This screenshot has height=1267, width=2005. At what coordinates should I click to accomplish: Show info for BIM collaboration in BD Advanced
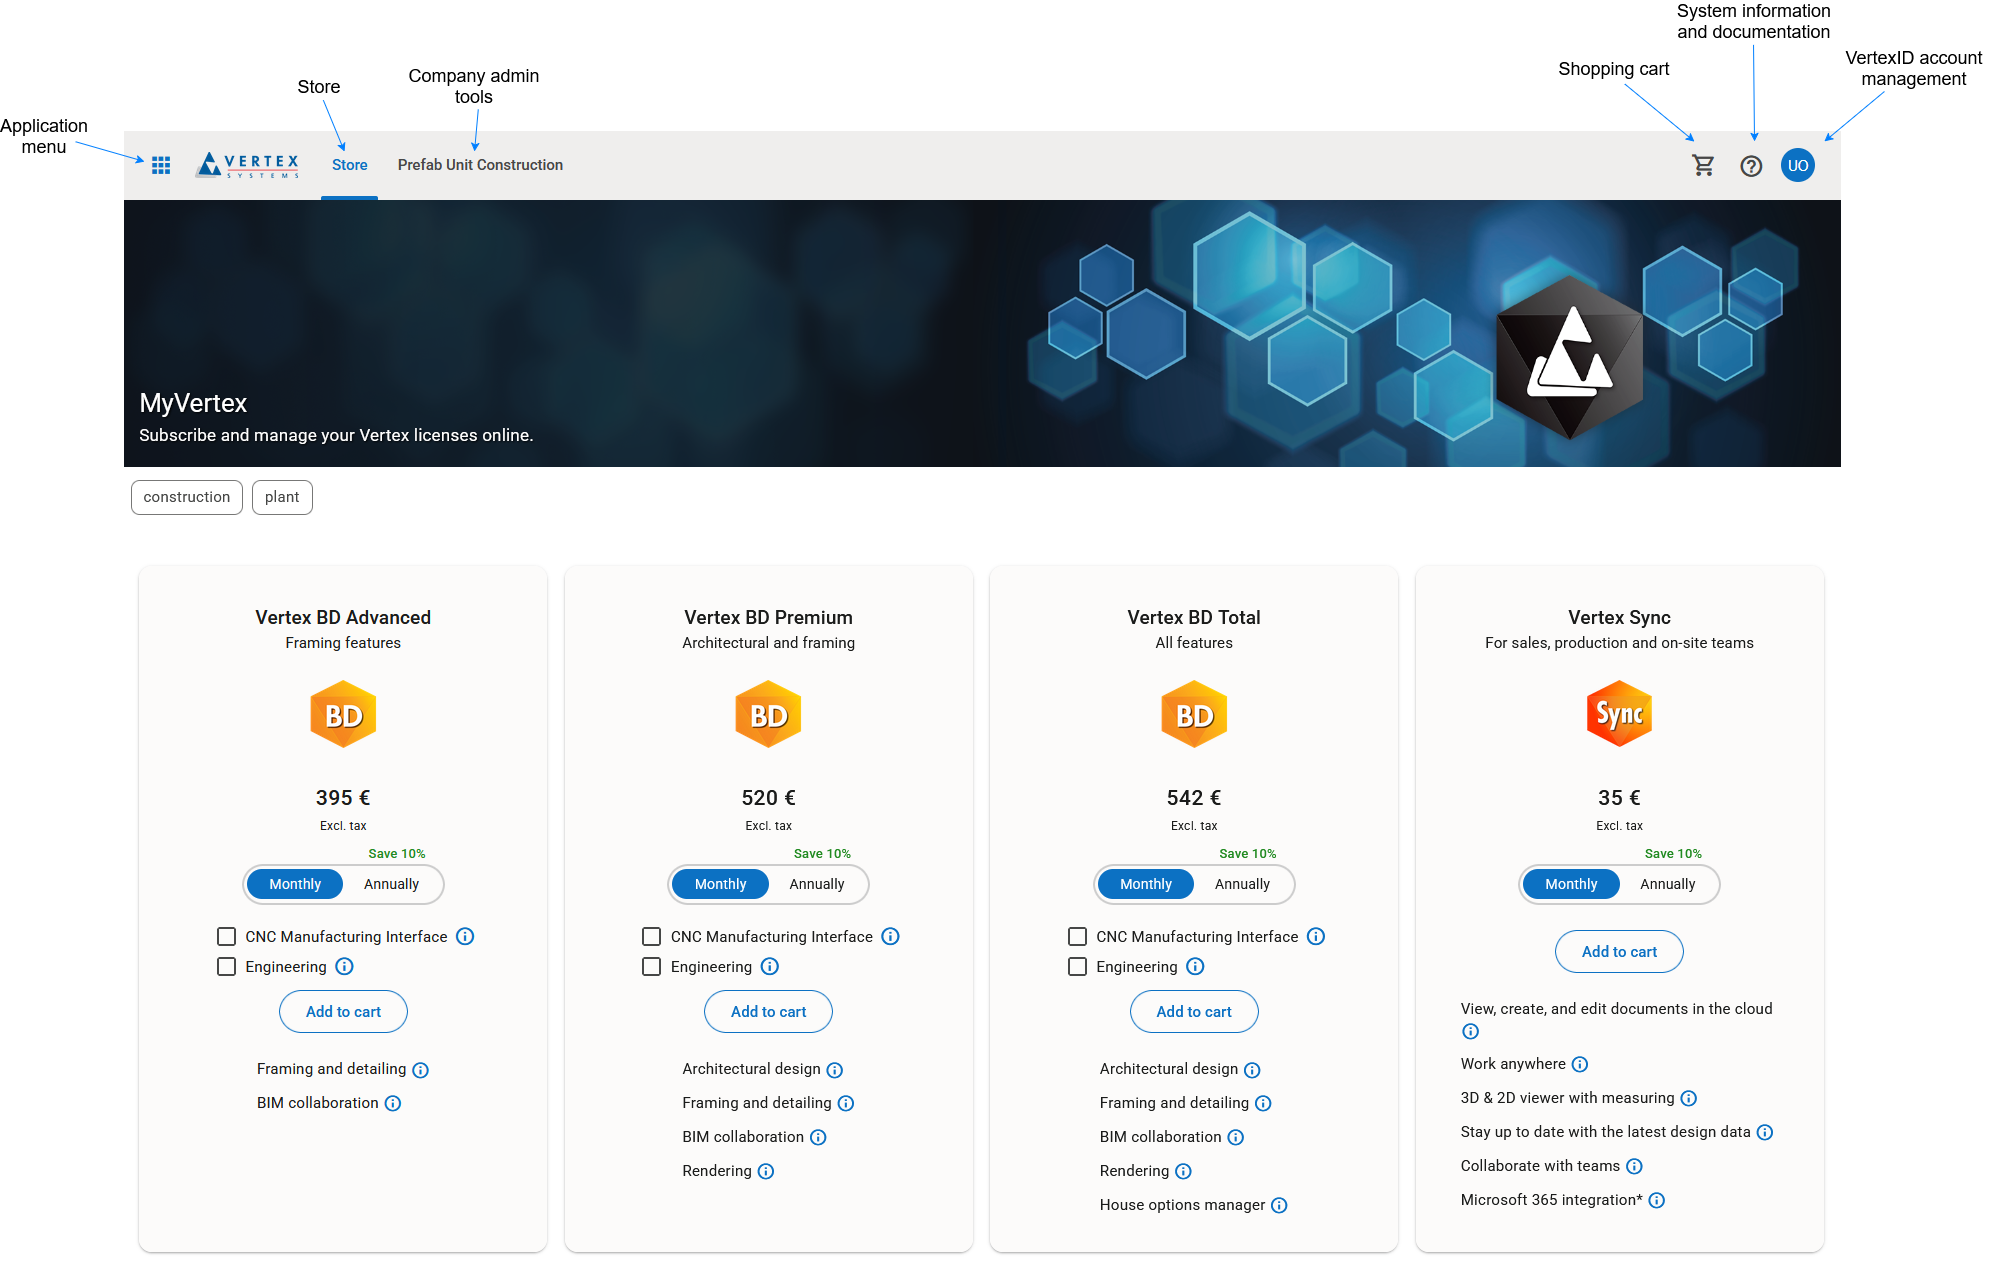click(393, 1104)
